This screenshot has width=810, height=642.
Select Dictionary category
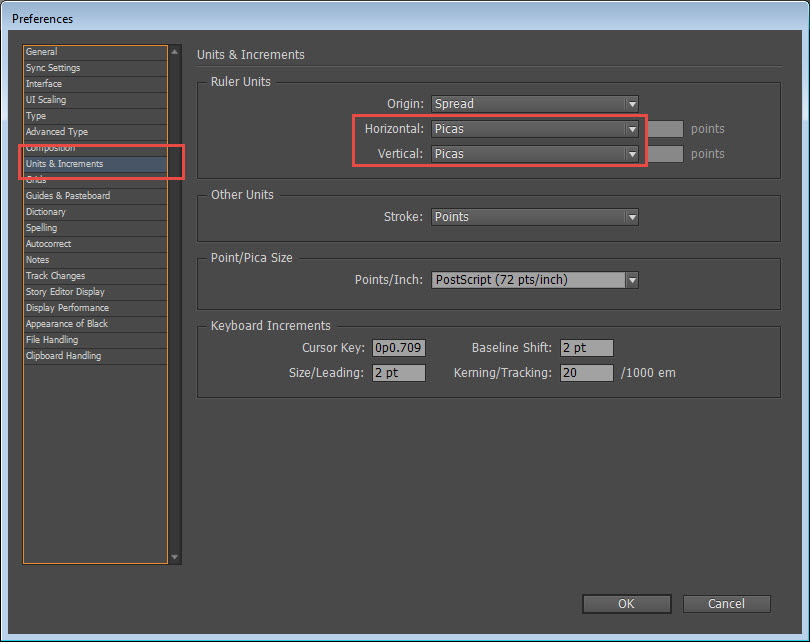point(95,212)
